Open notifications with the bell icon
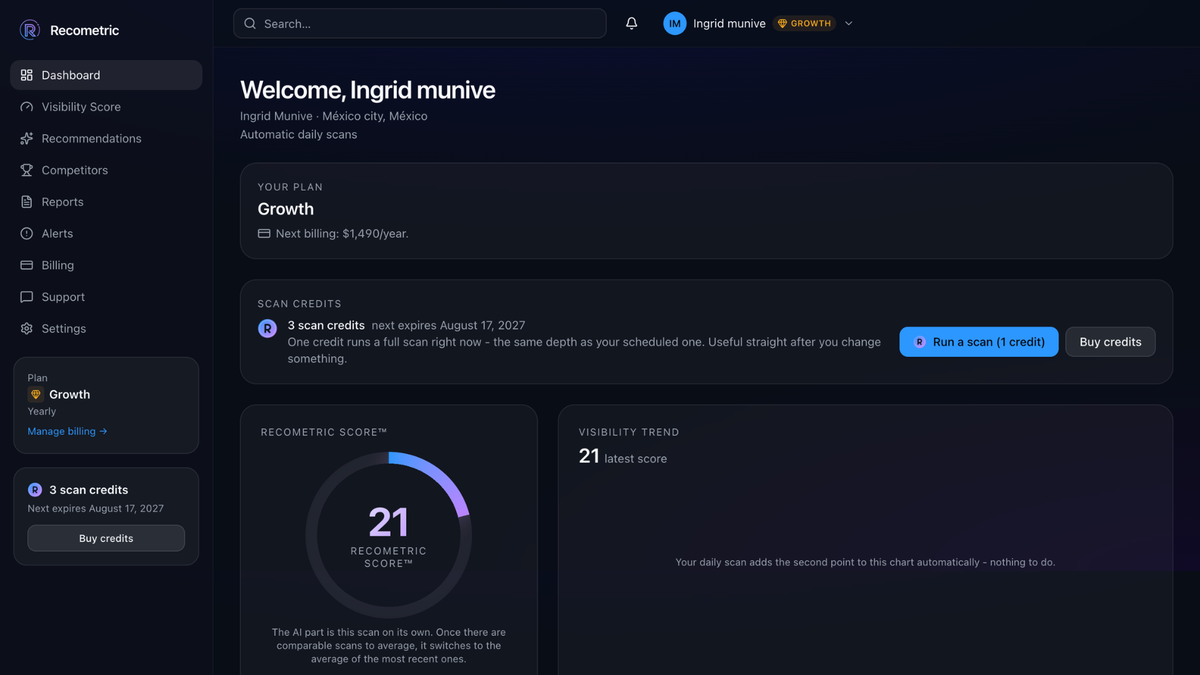1200x675 pixels. pos(632,23)
